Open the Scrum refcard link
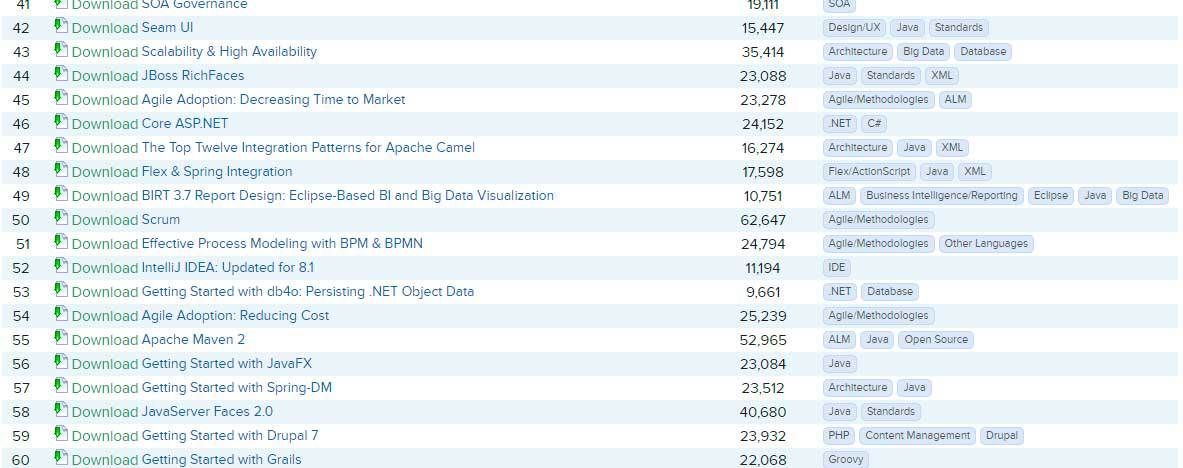Screen dimensions: 1183x468 (161, 220)
